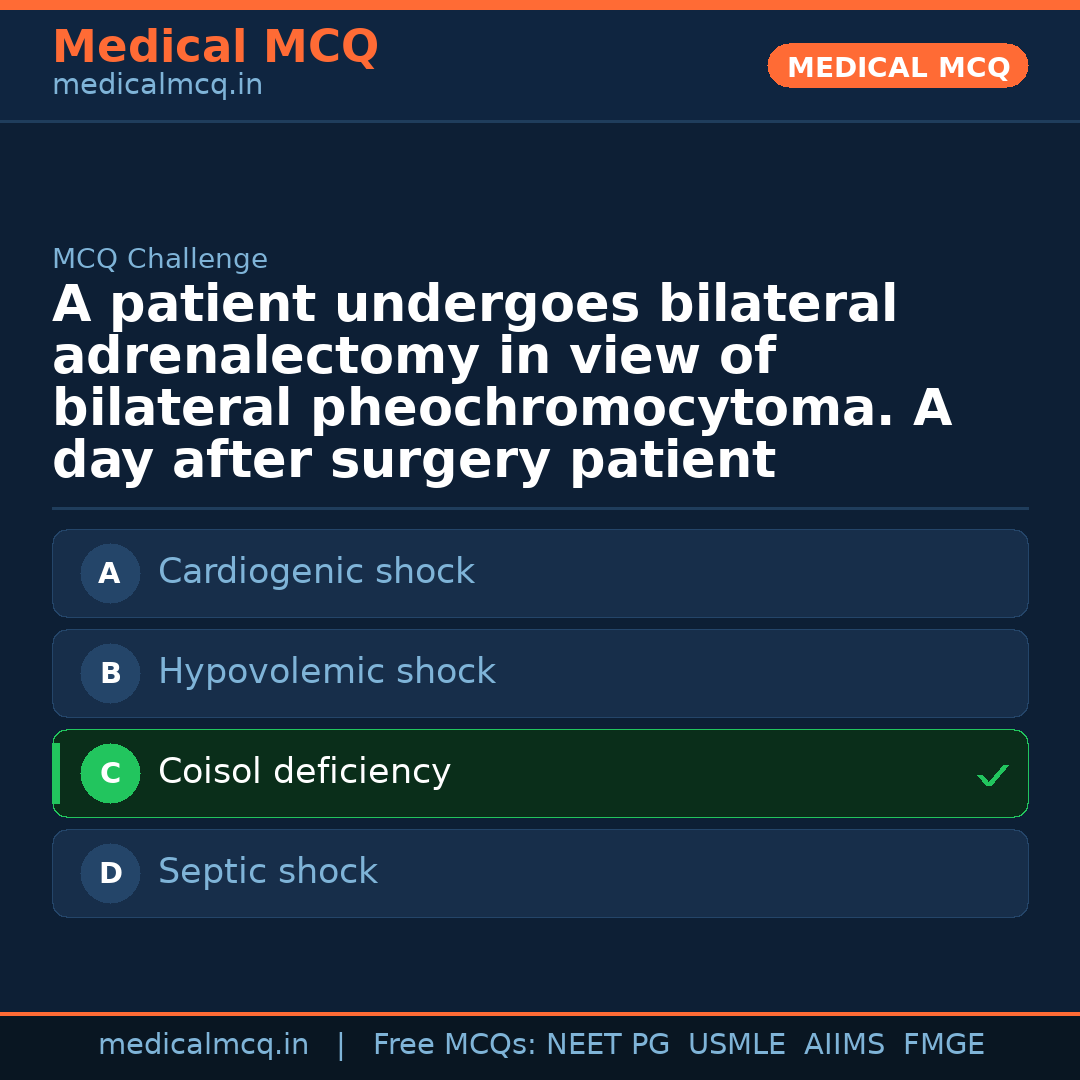Click the letter A circle icon
Viewport: 1080px width, 1080px height.
point(110,574)
